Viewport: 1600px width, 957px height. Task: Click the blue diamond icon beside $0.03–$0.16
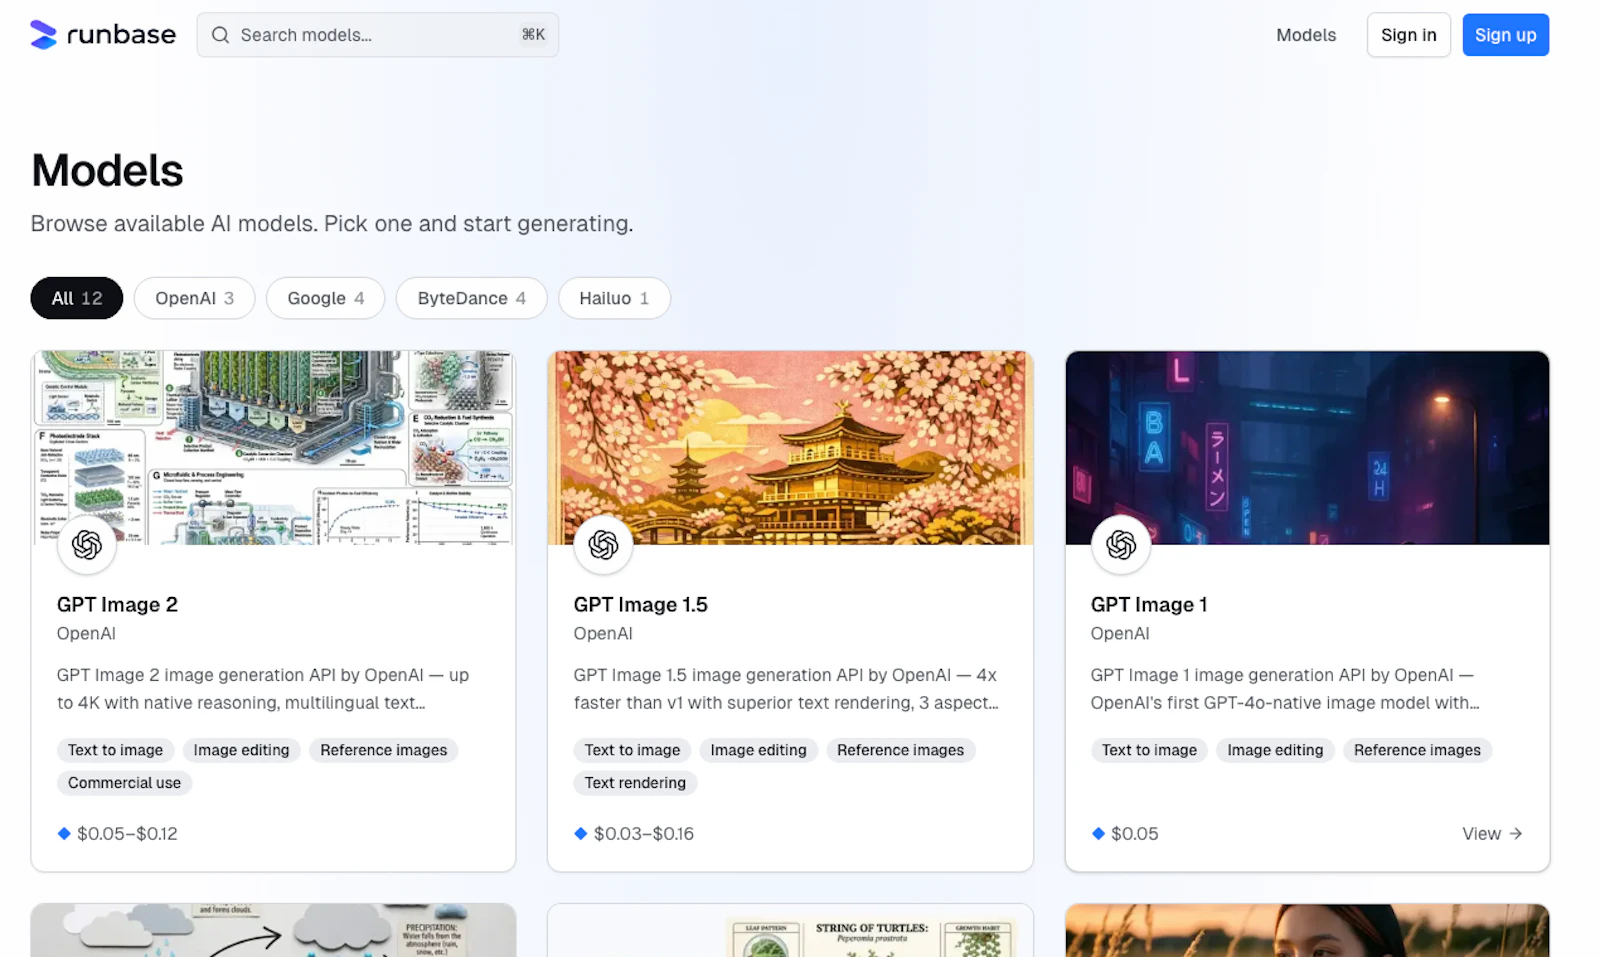(581, 833)
